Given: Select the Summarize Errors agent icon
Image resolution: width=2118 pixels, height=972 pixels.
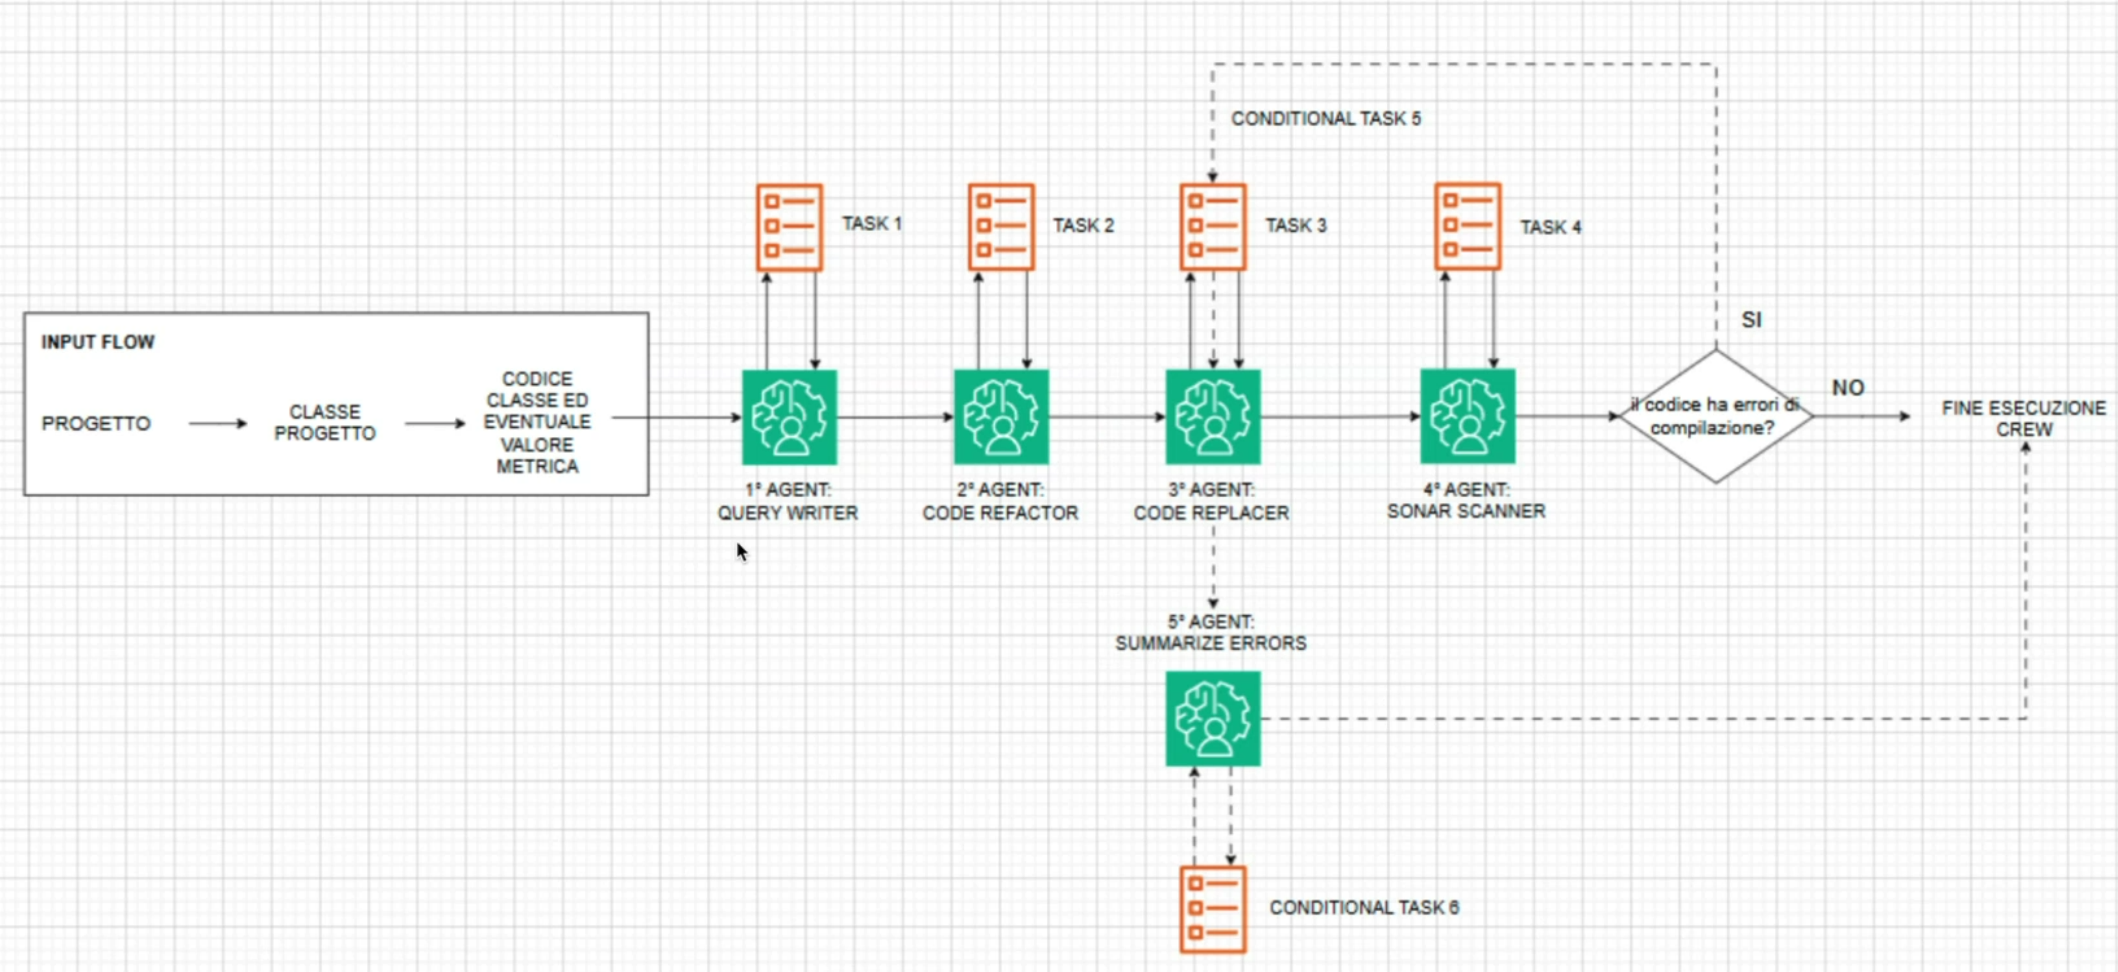Looking at the screenshot, I should point(1213,719).
